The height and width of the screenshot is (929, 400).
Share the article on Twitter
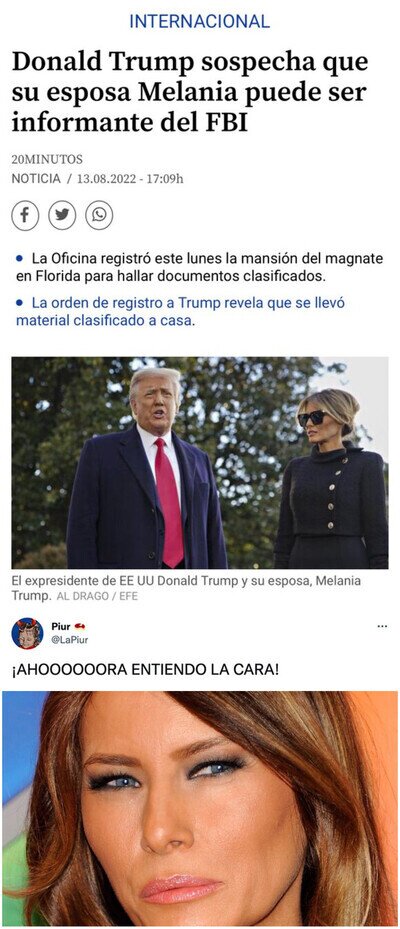pyautogui.click(x=62, y=216)
